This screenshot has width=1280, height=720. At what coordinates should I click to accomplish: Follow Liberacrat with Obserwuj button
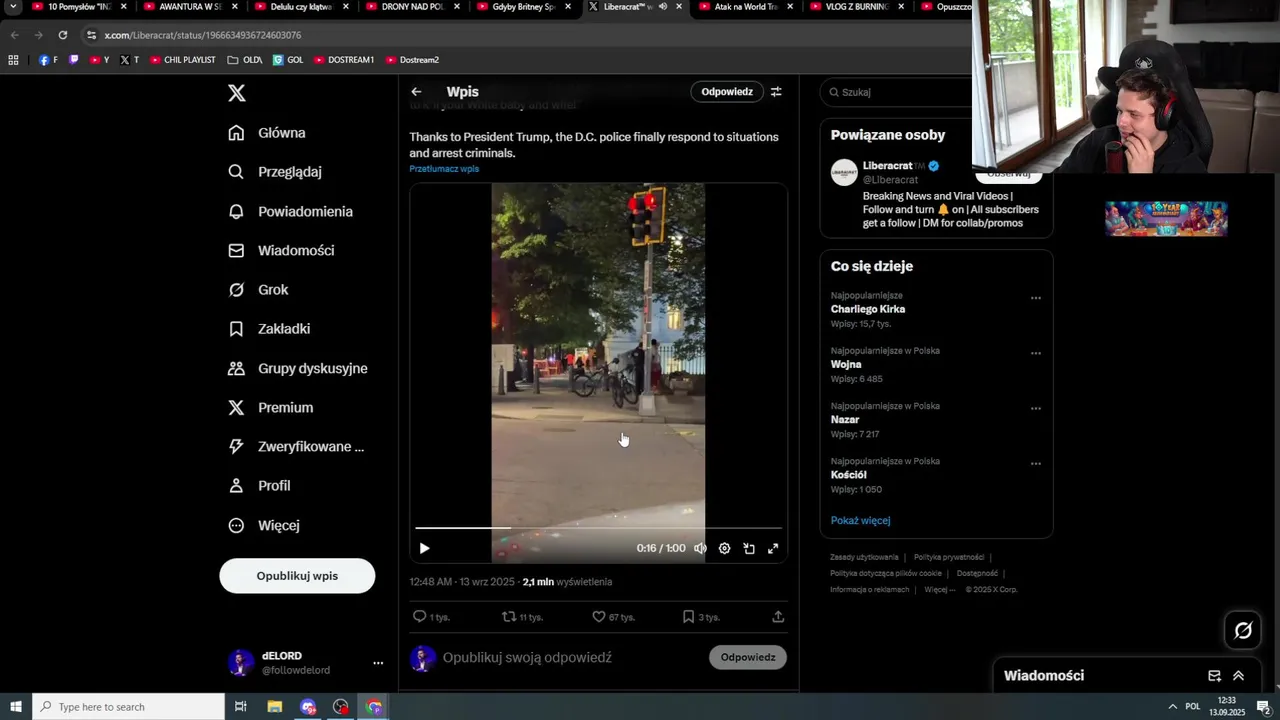[x=1009, y=175]
